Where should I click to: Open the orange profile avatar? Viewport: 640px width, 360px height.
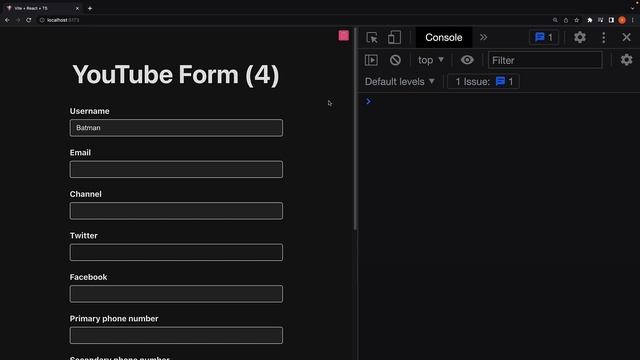point(622,20)
